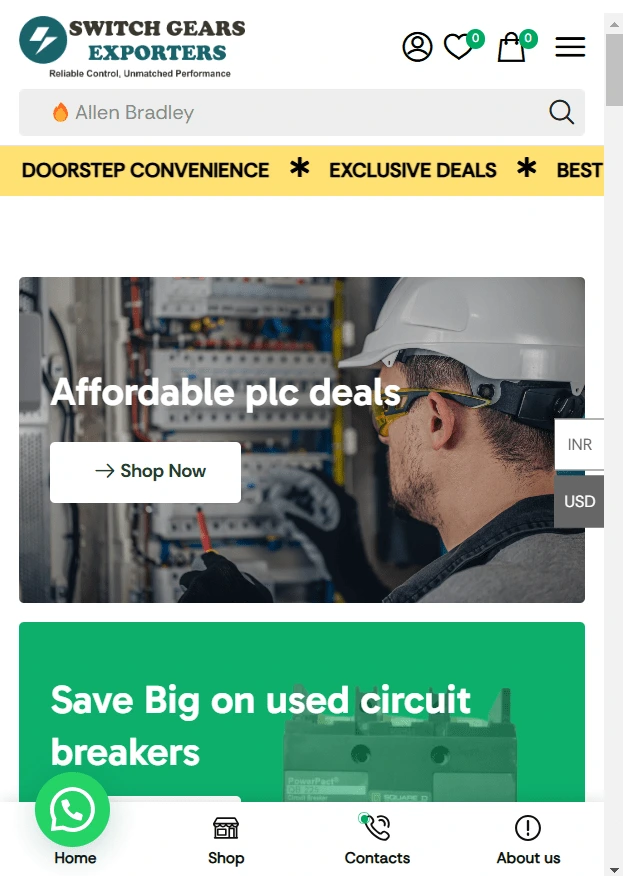
Task: Open the WhatsApp chat bubble
Action: coord(73,810)
